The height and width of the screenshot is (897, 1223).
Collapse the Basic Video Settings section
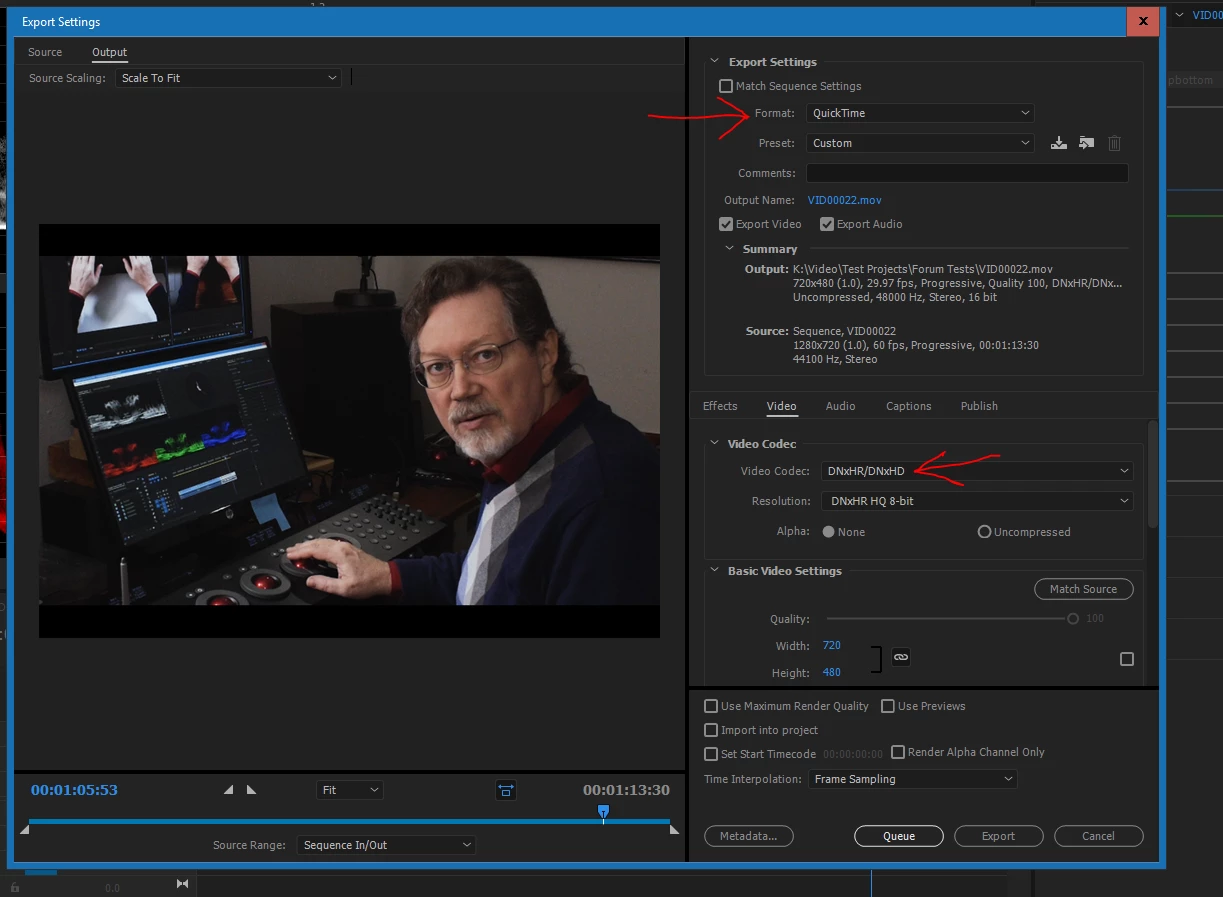(x=714, y=571)
